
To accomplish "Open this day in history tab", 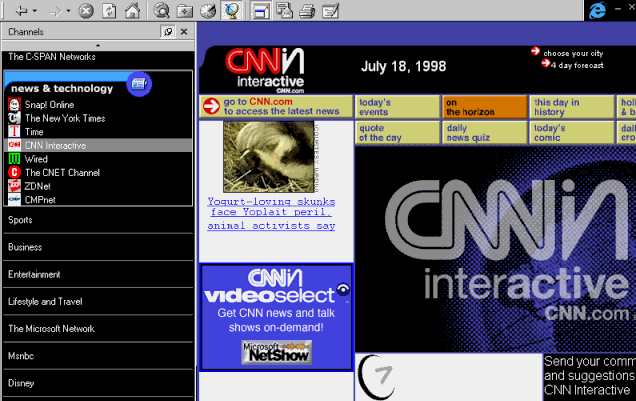I will (572, 107).
